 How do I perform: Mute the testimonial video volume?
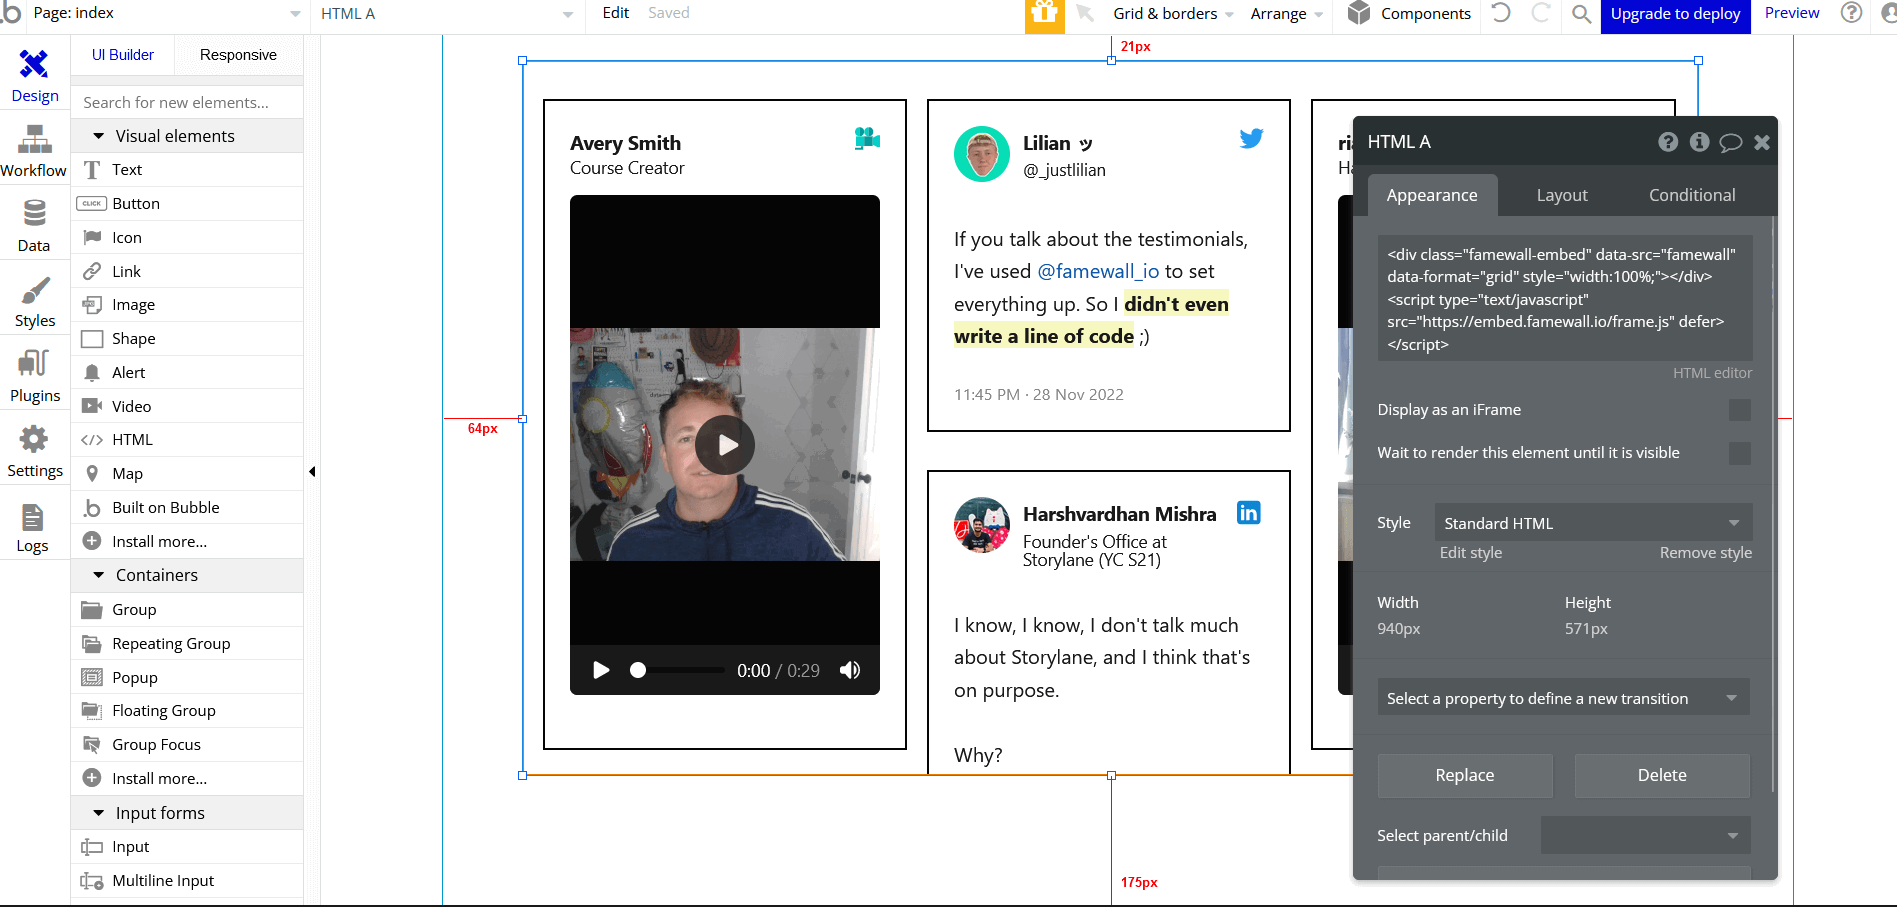(850, 670)
